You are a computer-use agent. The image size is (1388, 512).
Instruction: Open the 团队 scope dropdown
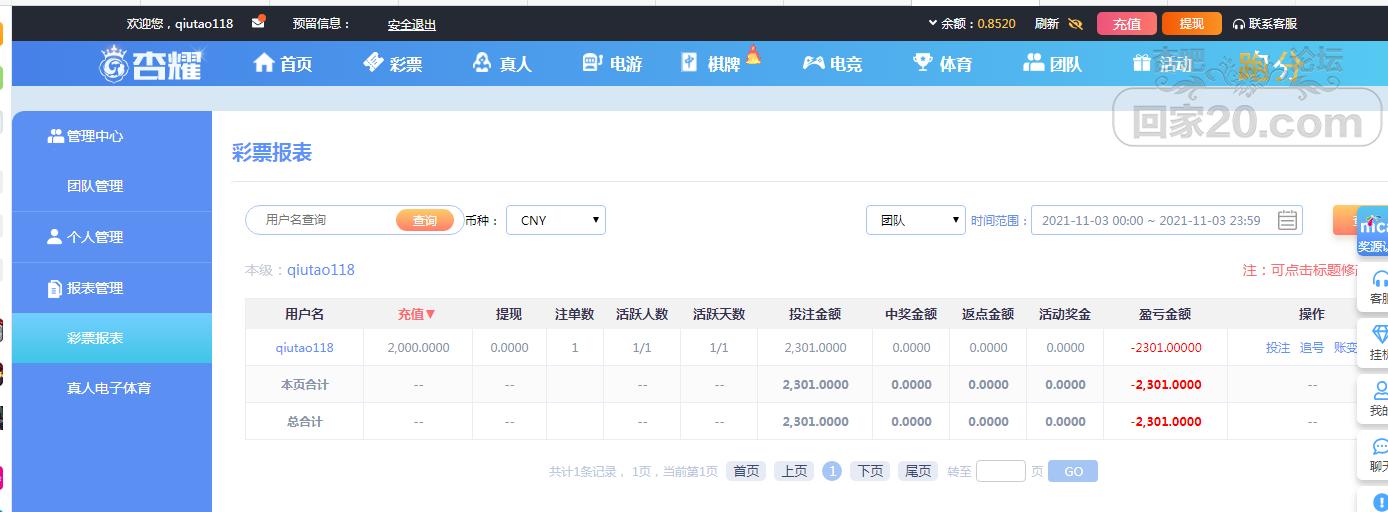pos(916,220)
